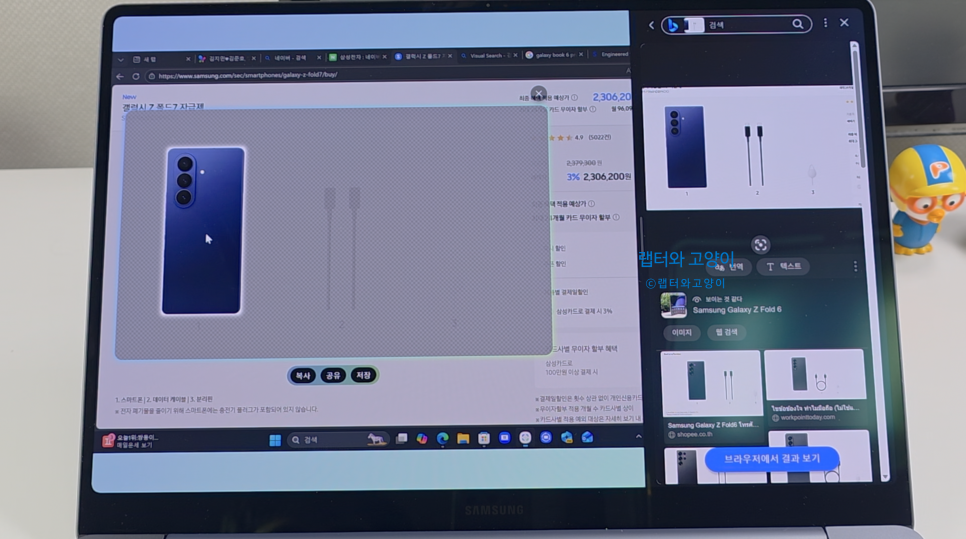Launch Copilot from the taskbar
The width and height of the screenshot is (966, 539).
coord(422,439)
